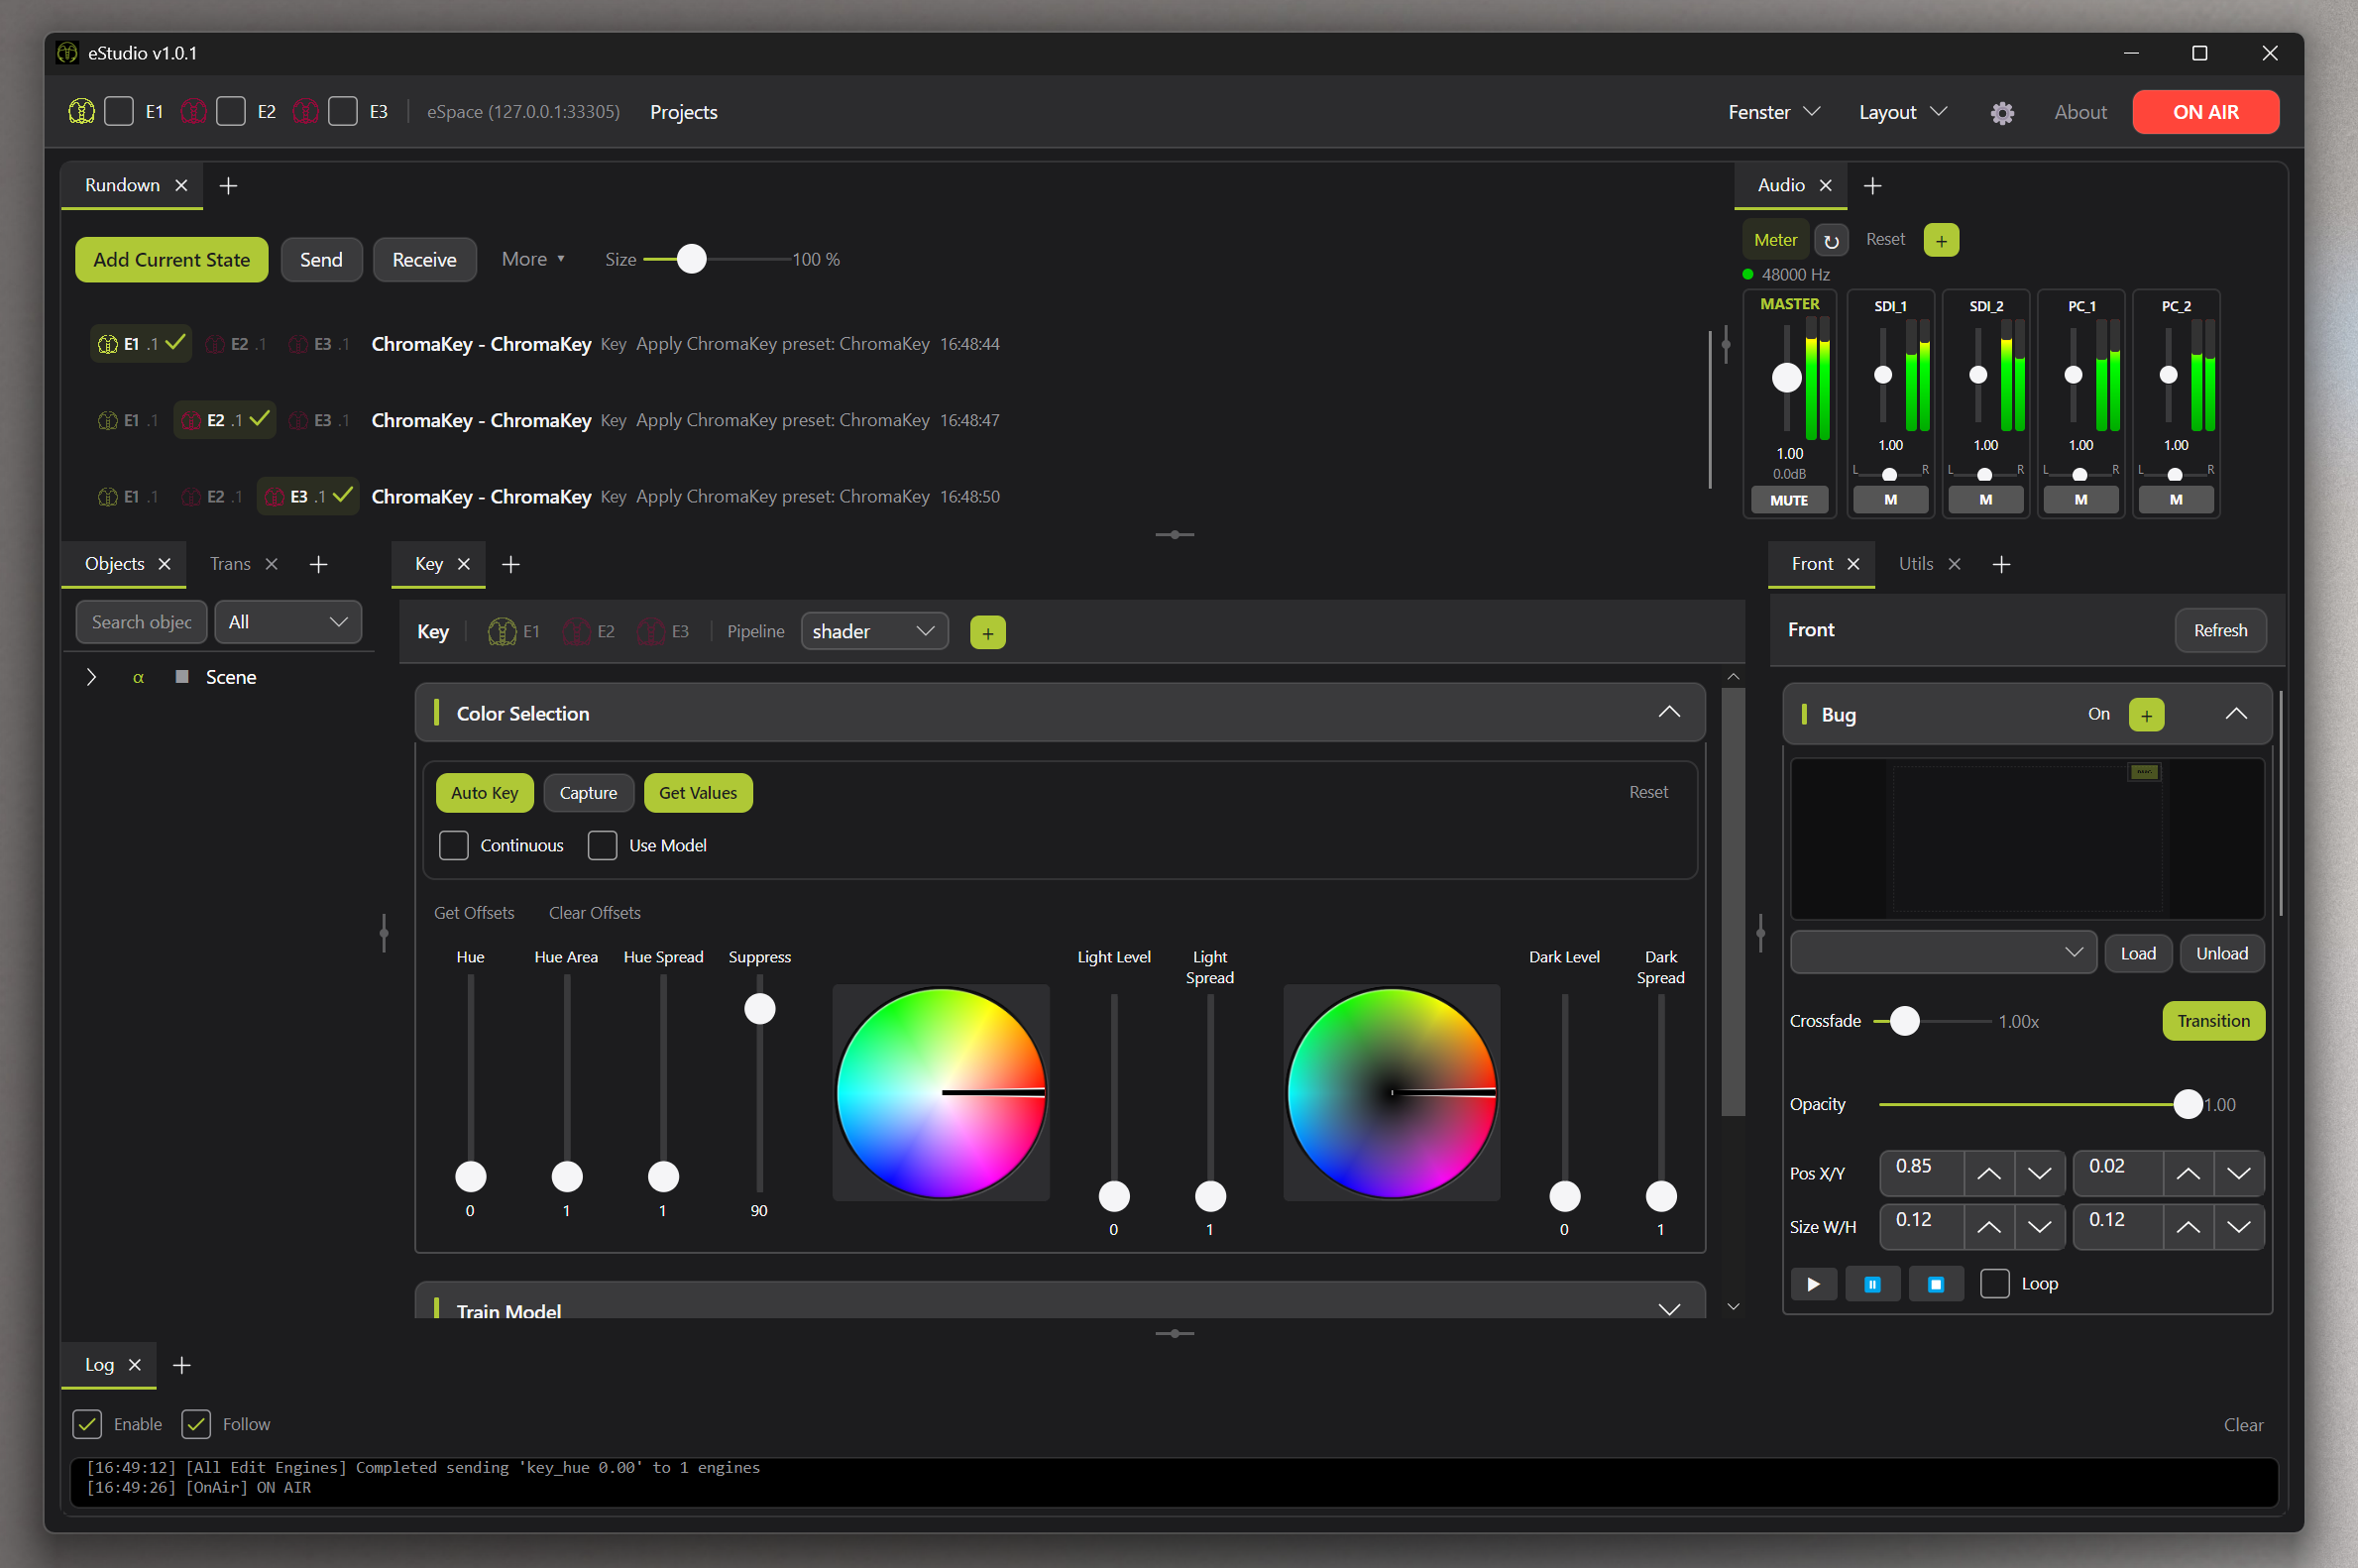Toggle the E2 checkbox in top bar
This screenshot has height=1568, width=2358.
coord(231,111)
